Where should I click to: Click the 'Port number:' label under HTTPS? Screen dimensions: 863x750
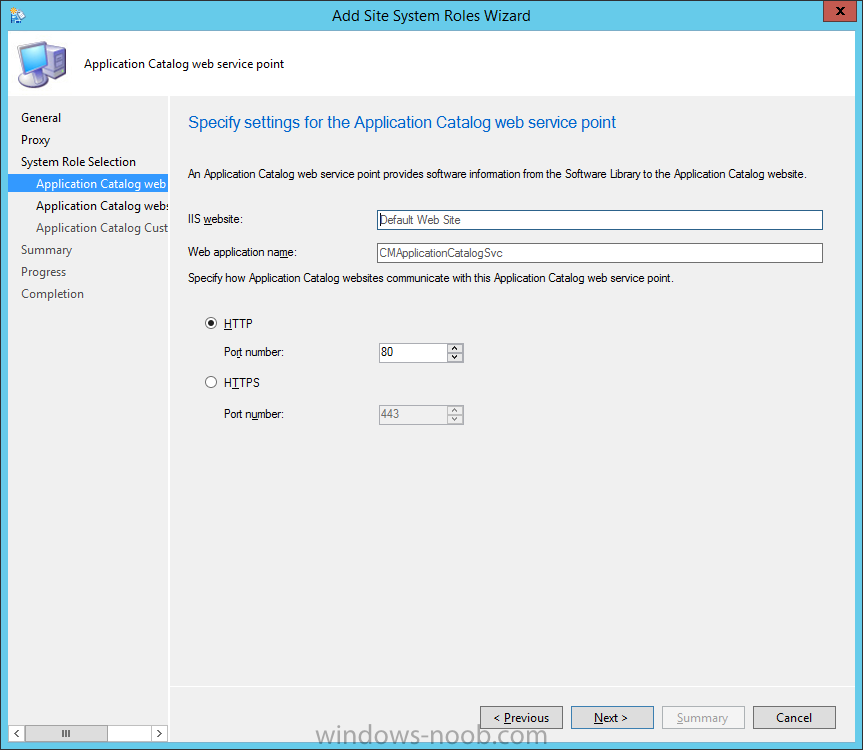tap(254, 414)
